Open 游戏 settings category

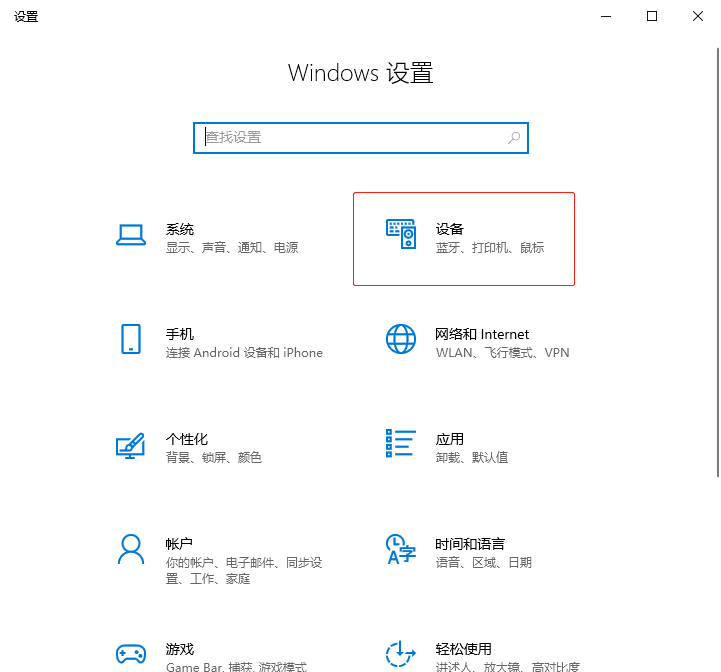tap(180, 649)
